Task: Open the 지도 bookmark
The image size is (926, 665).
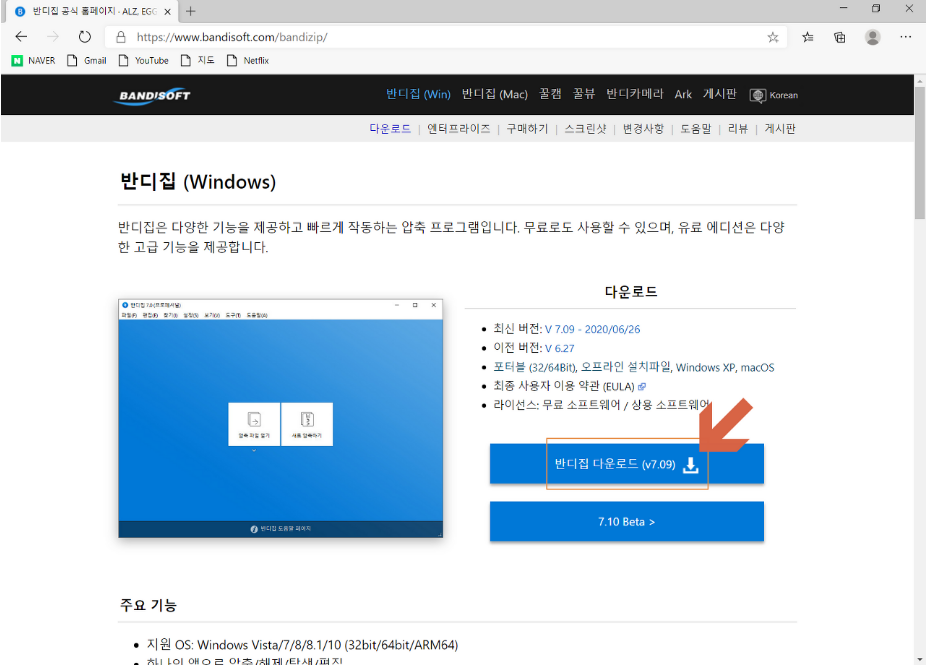Action: coord(198,60)
